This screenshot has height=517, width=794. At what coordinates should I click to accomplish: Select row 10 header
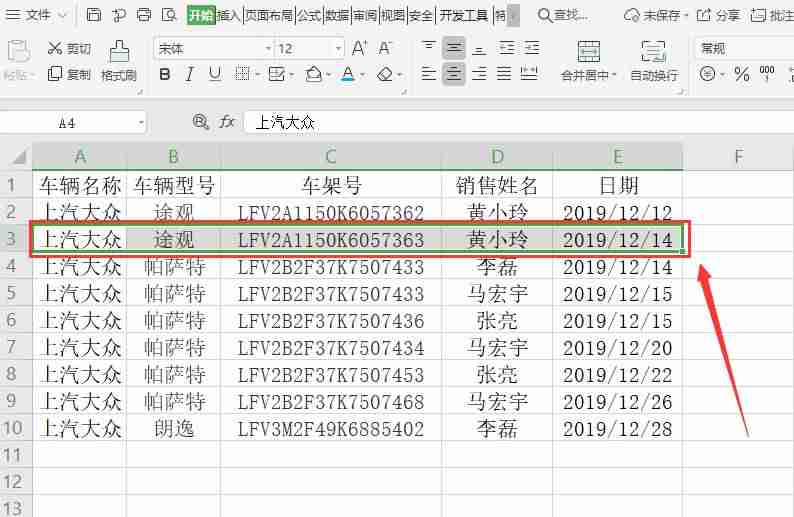pos(14,428)
